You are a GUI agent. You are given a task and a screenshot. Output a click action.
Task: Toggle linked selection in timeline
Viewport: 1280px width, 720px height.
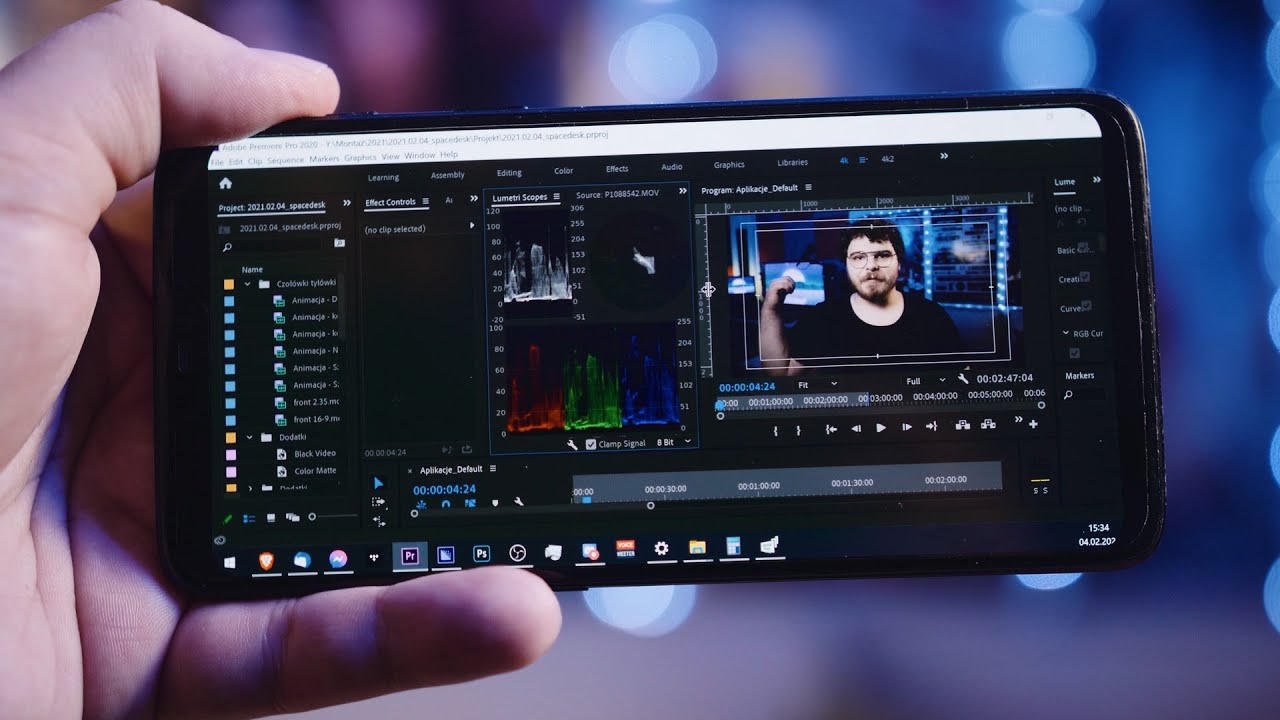click(x=470, y=504)
